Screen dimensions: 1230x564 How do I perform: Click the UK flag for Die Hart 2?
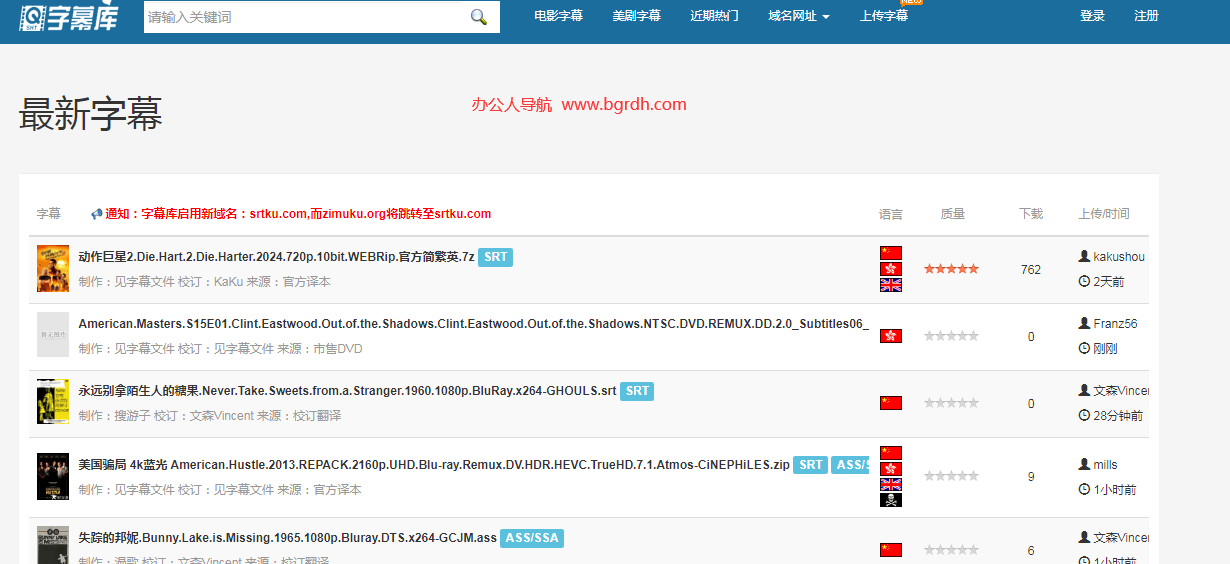click(891, 285)
